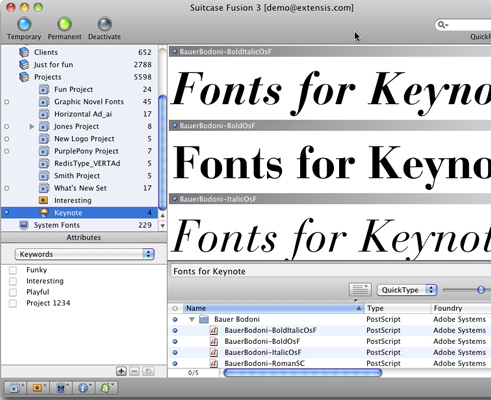Open the info icon in bottom toolbar
The width and height of the screenshot is (491, 400).
(83, 388)
